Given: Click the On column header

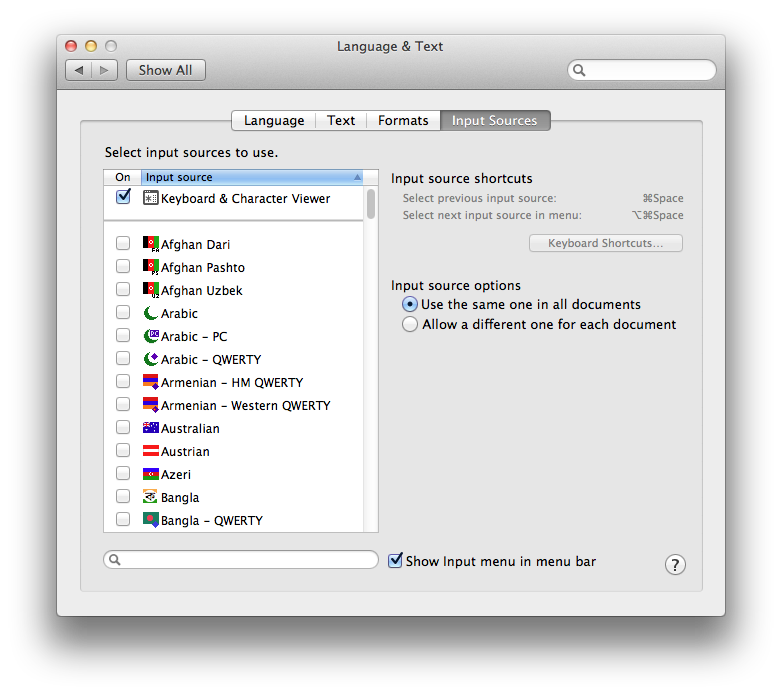Looking at the screenshot, I should click(123, 177).
